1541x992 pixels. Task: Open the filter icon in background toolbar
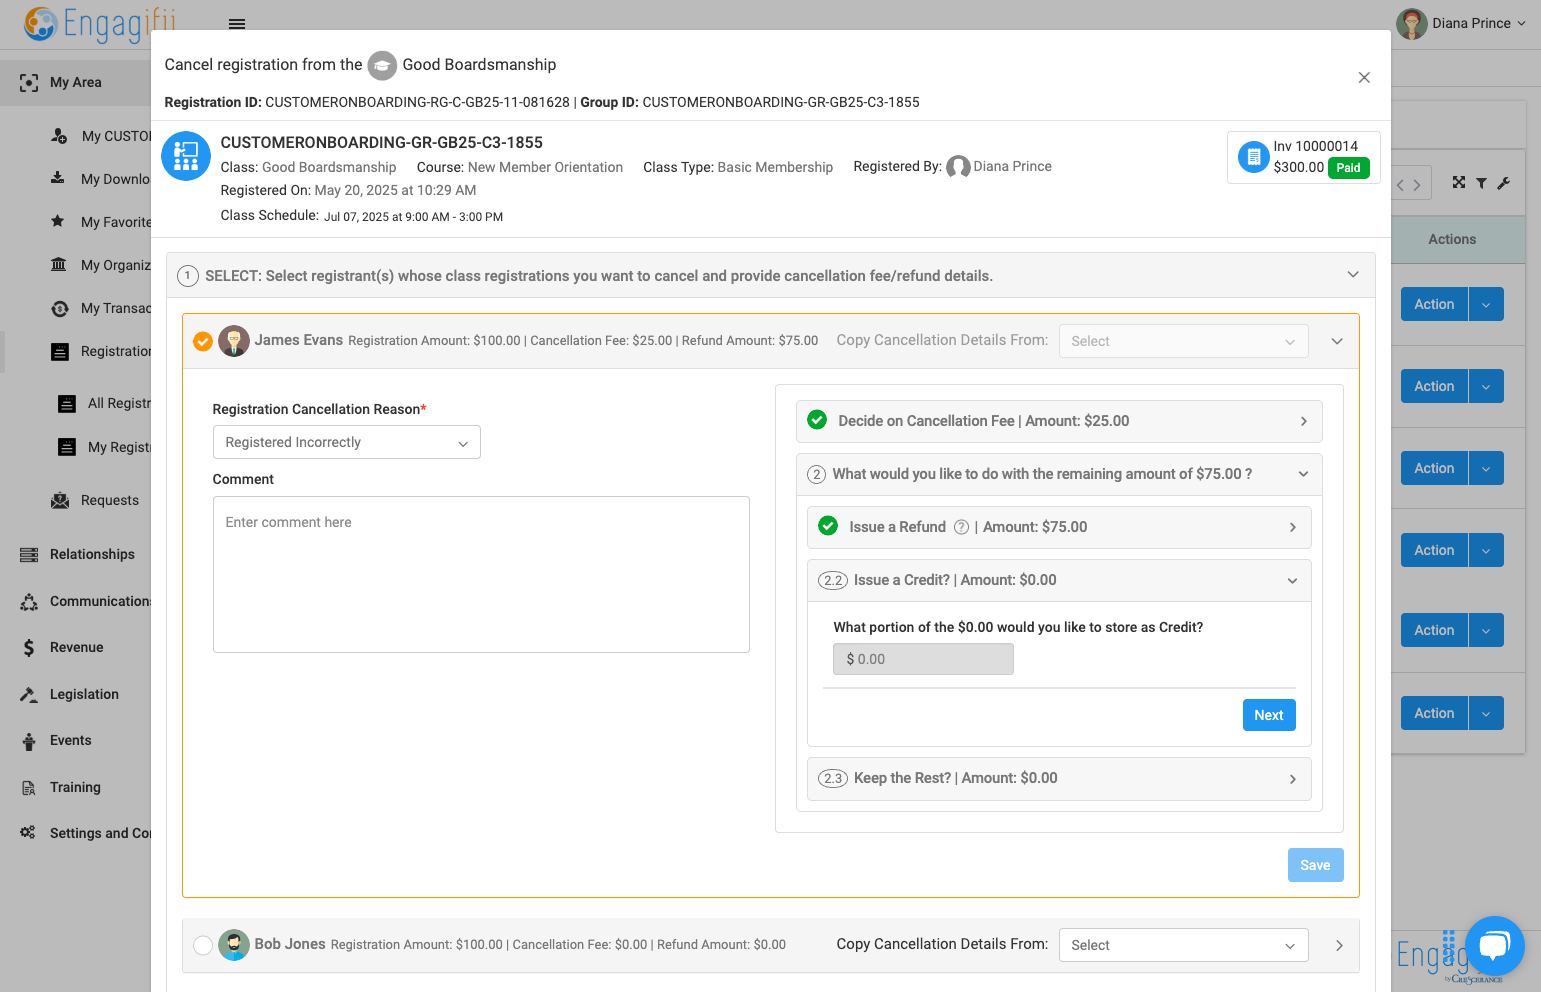pyautogui.click(x=1481, y=183)
